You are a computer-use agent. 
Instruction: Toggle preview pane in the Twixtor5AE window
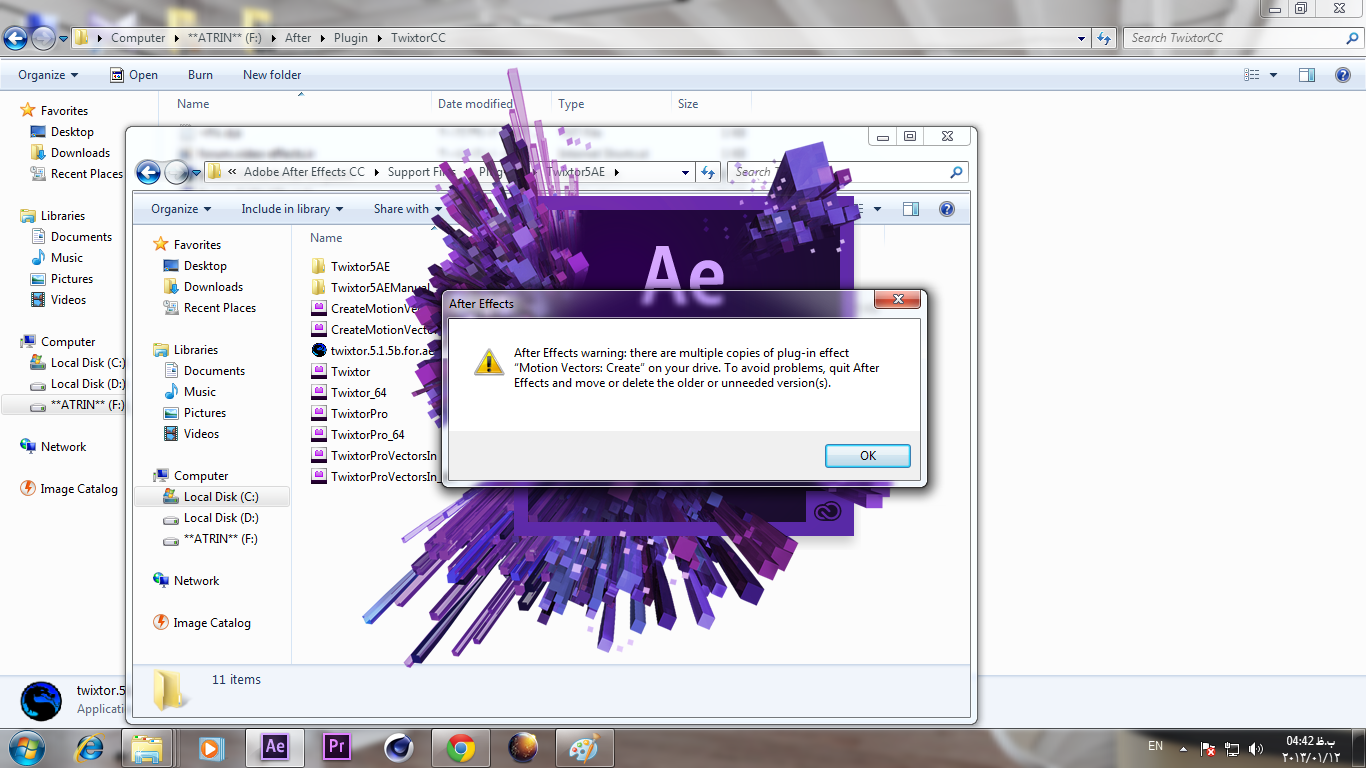pyautogui.click(x=911, y=209)
